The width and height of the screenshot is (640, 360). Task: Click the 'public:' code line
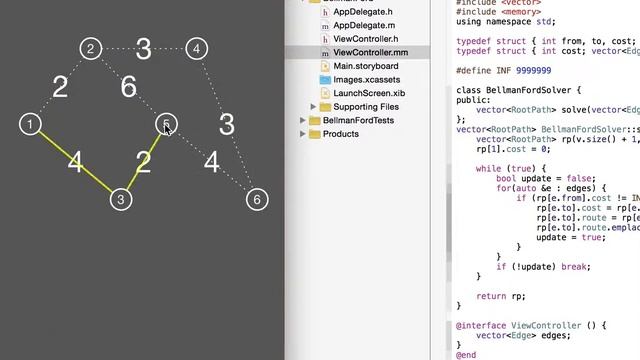tap(473, 100)
